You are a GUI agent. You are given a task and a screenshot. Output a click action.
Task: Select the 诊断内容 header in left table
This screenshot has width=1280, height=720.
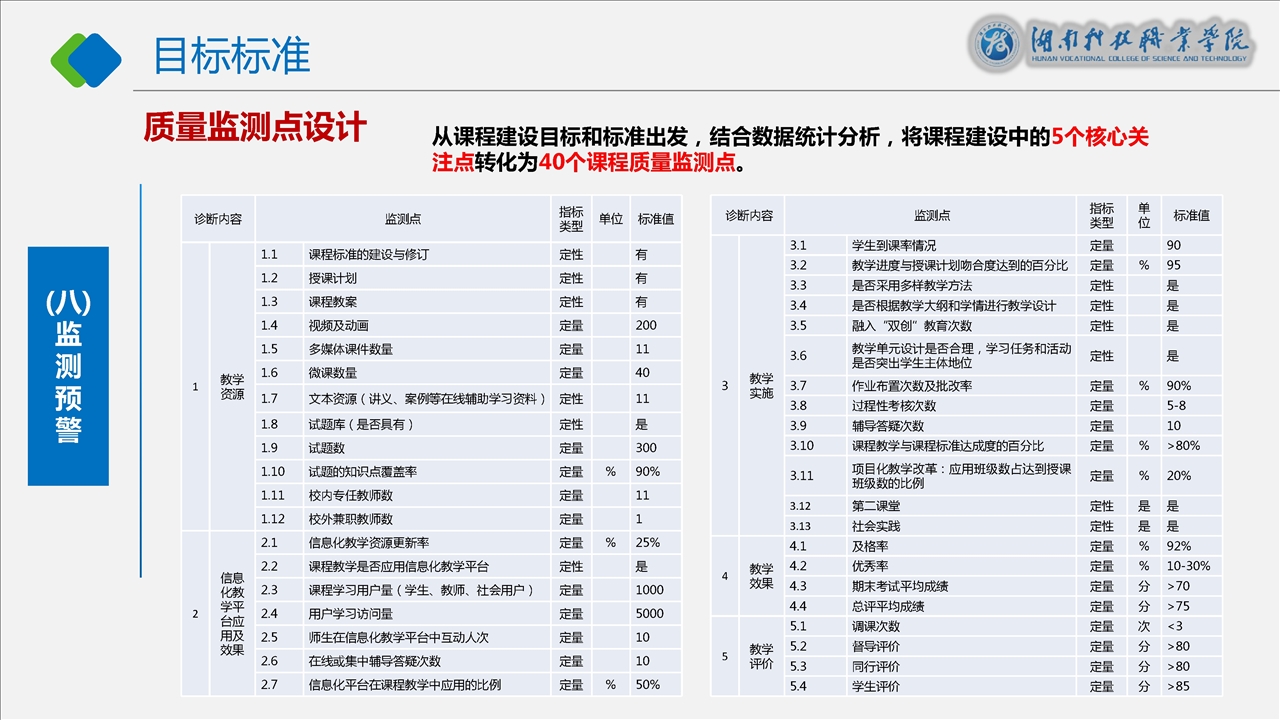pos(218,218)
